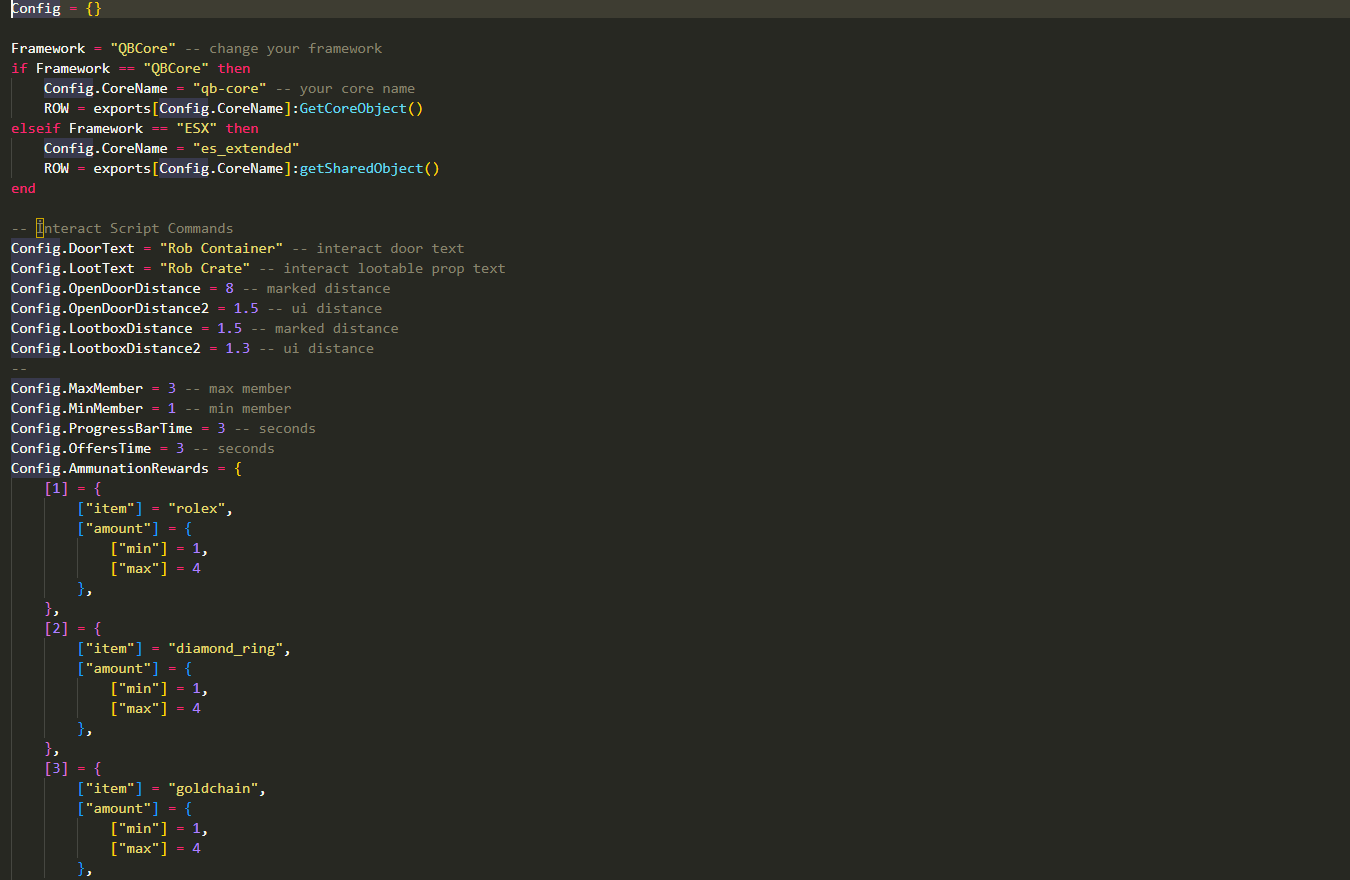The width and height of the screenshot is (1350, 880).
Task: Click the "Config = {}" declaration on first line
Action: [56, 8]
